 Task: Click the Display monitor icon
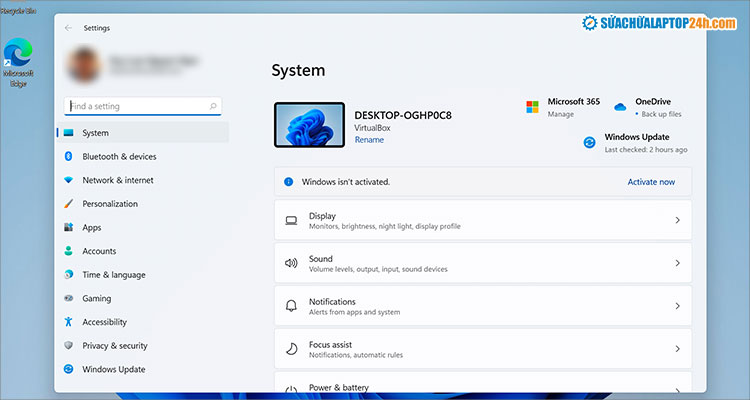(x=291, y=221)
